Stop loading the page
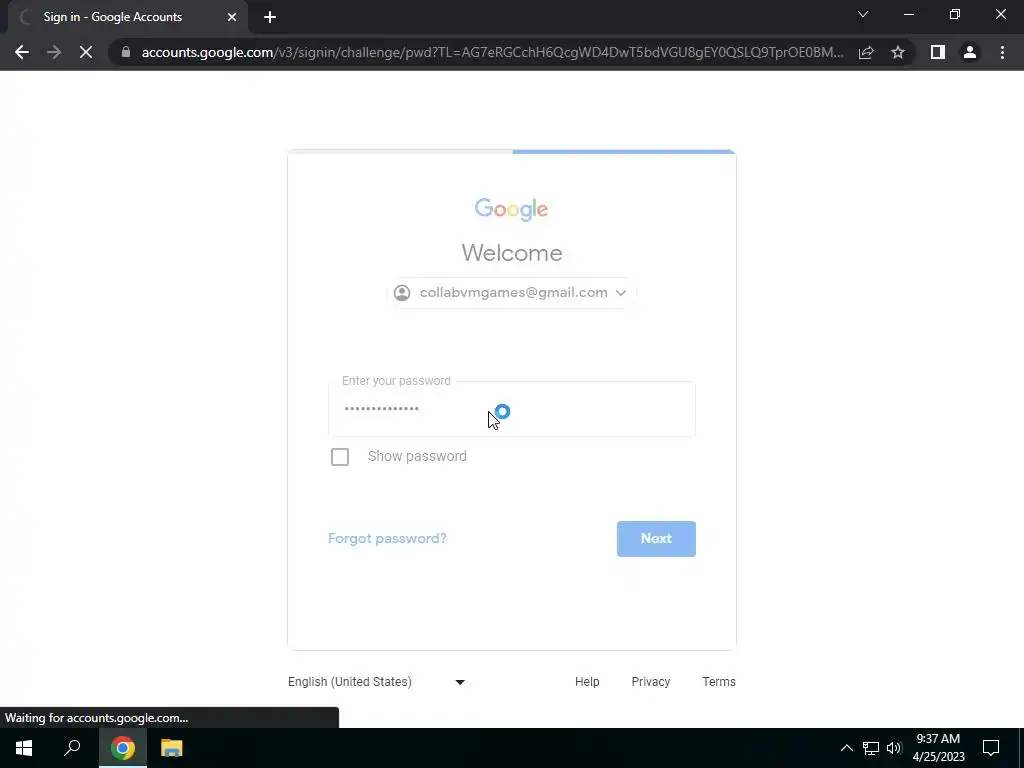This screenshot has height=768, width=1024. click(x=86, y=52)
